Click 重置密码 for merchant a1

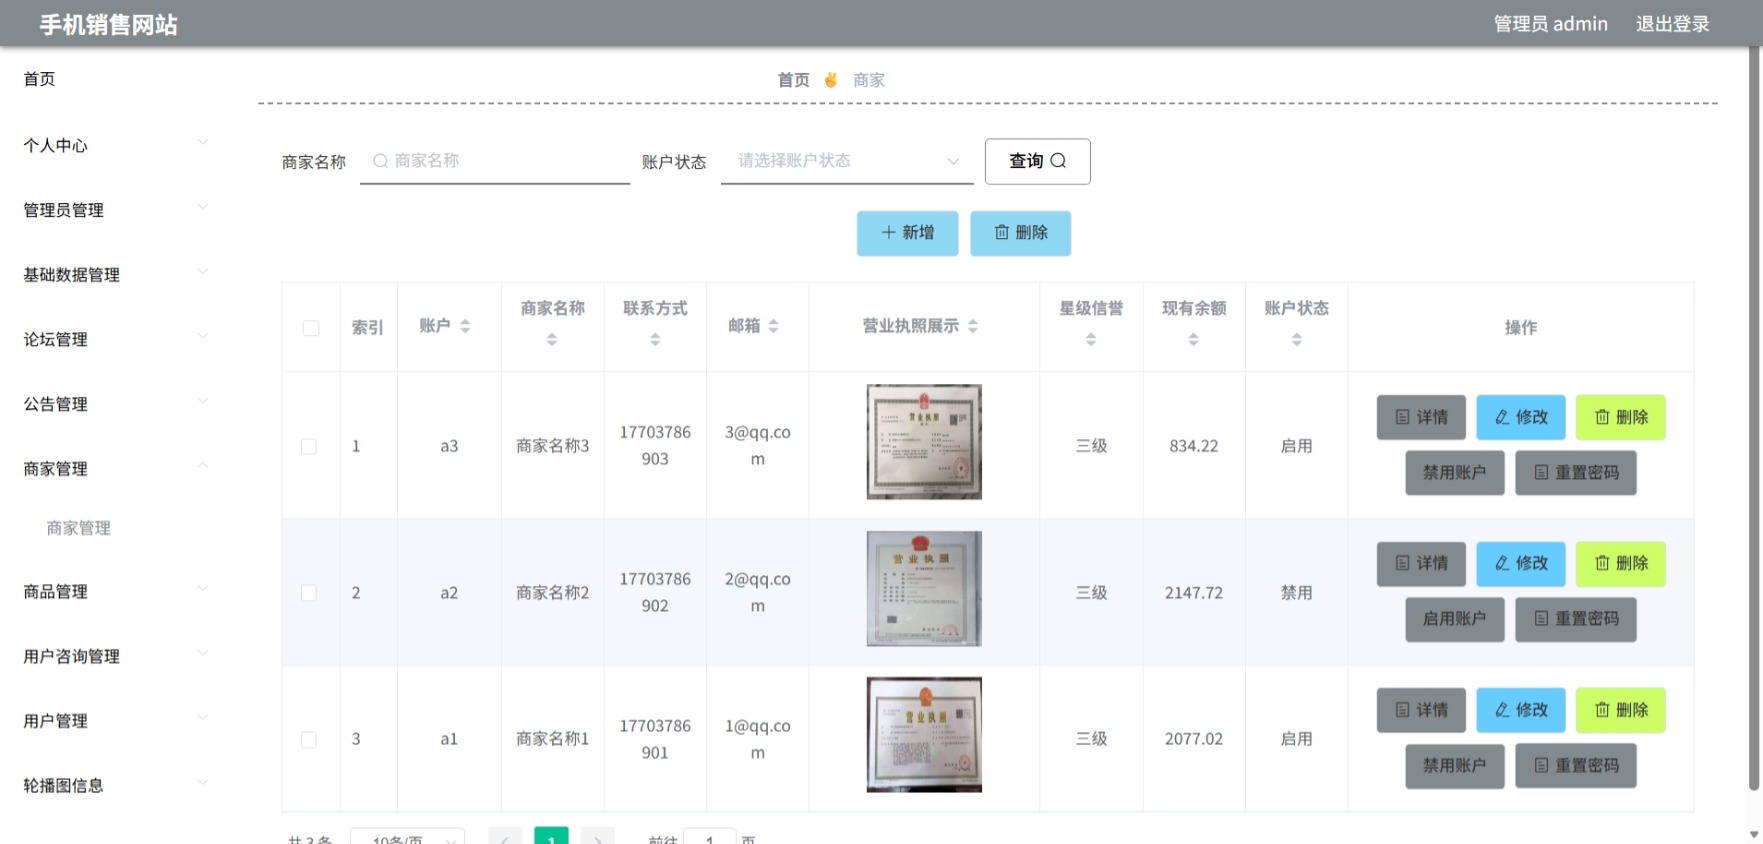click(1576, 766)
